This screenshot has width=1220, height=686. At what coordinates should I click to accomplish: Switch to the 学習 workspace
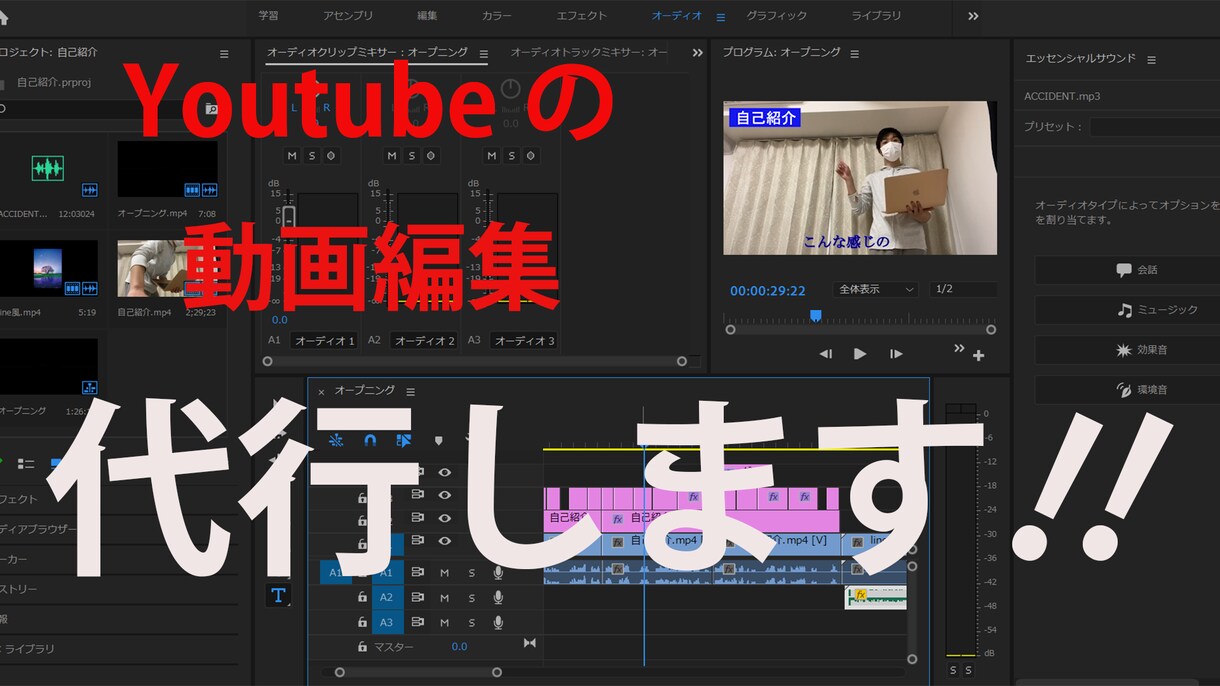268,16
